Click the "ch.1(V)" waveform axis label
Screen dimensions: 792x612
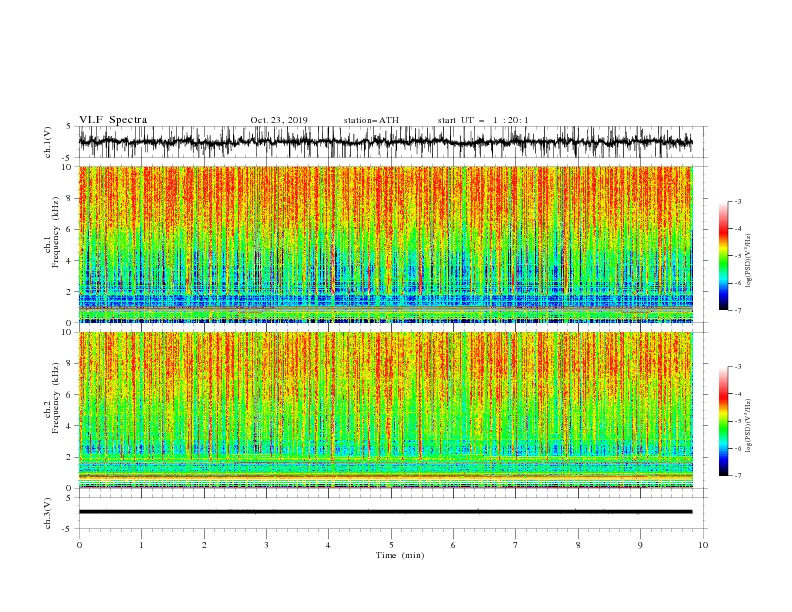tap(48, 142)
